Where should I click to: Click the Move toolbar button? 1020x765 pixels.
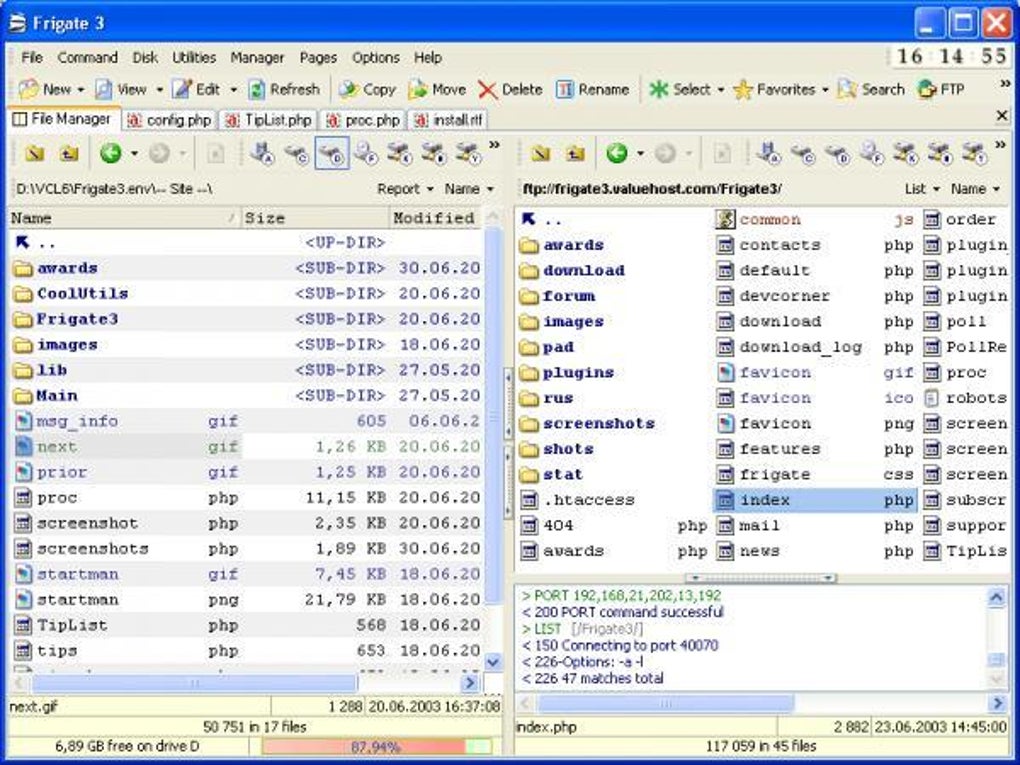tap(437, 89)
